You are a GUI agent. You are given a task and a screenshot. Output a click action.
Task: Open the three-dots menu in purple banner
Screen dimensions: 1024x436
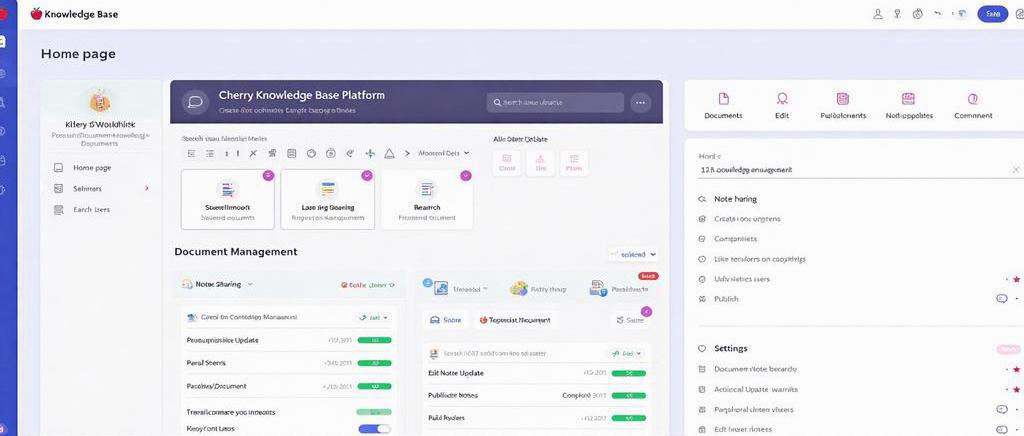(641, 102)
